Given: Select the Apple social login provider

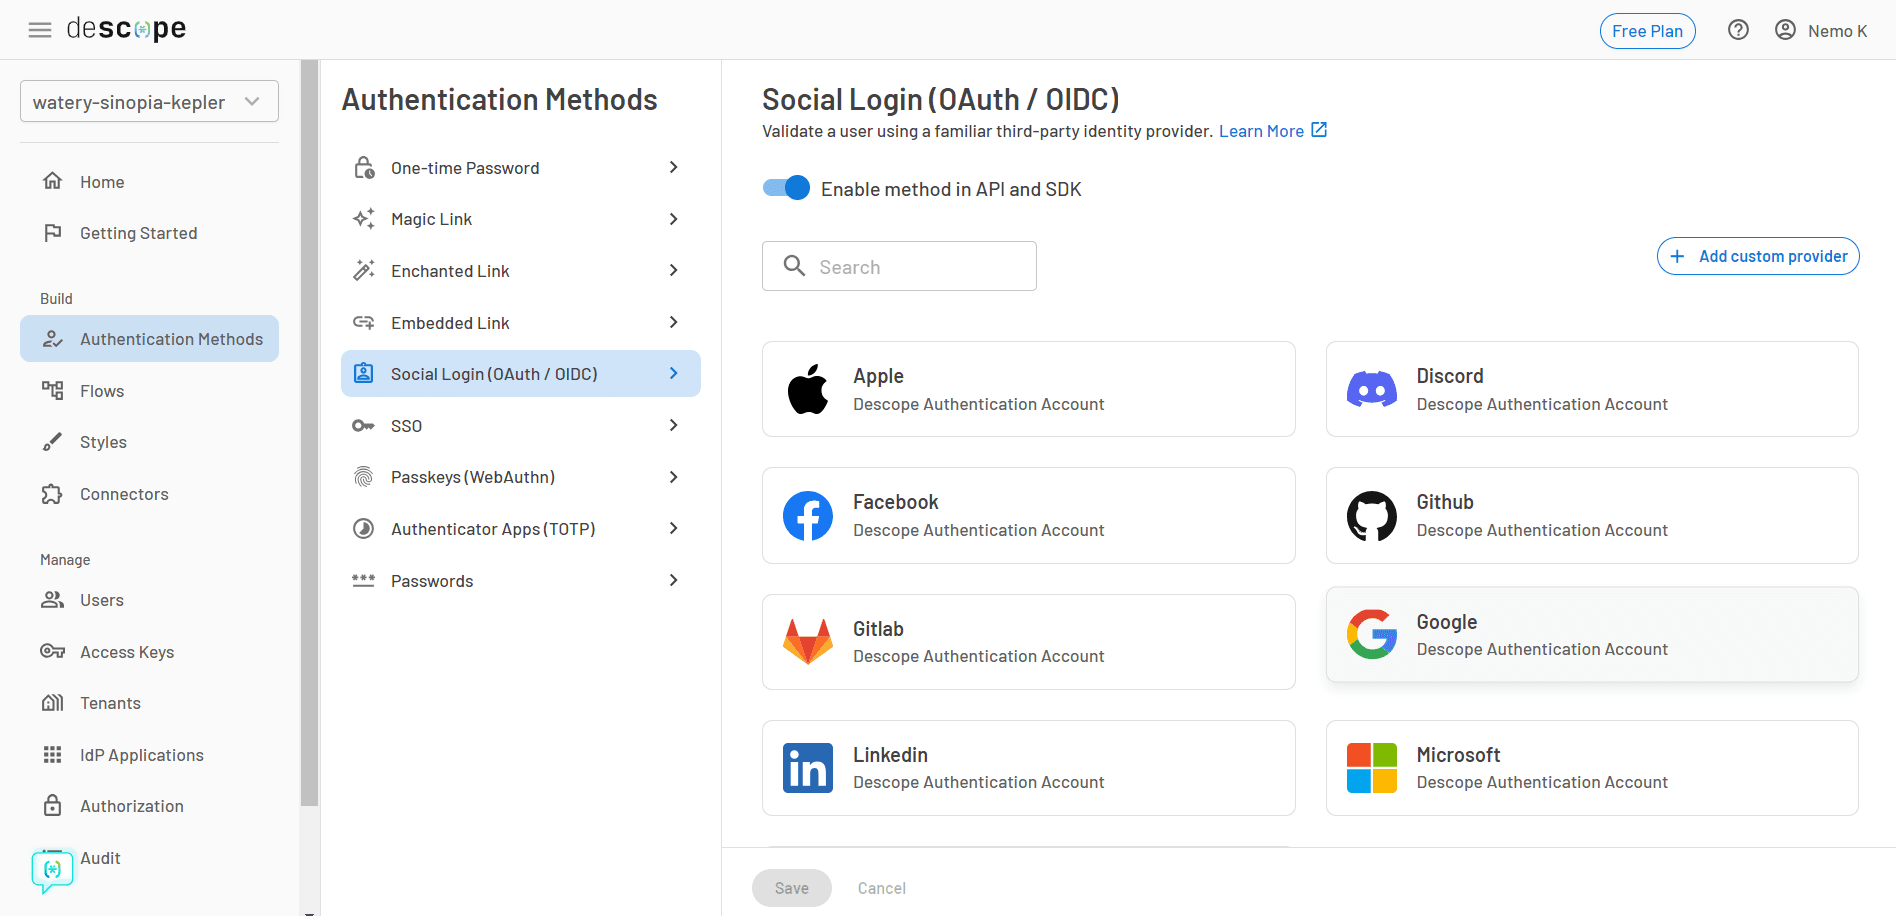Looking at the screenshot, I should pos(1028,389).
